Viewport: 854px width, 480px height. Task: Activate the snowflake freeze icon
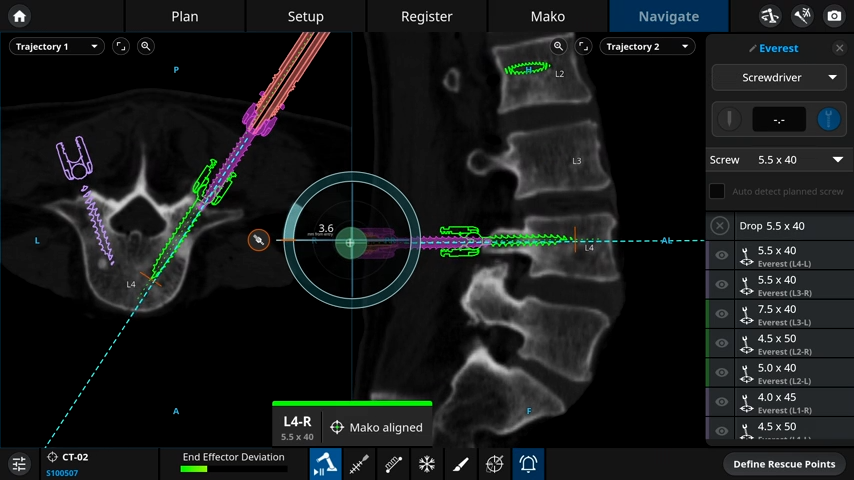tap(427, 464)
